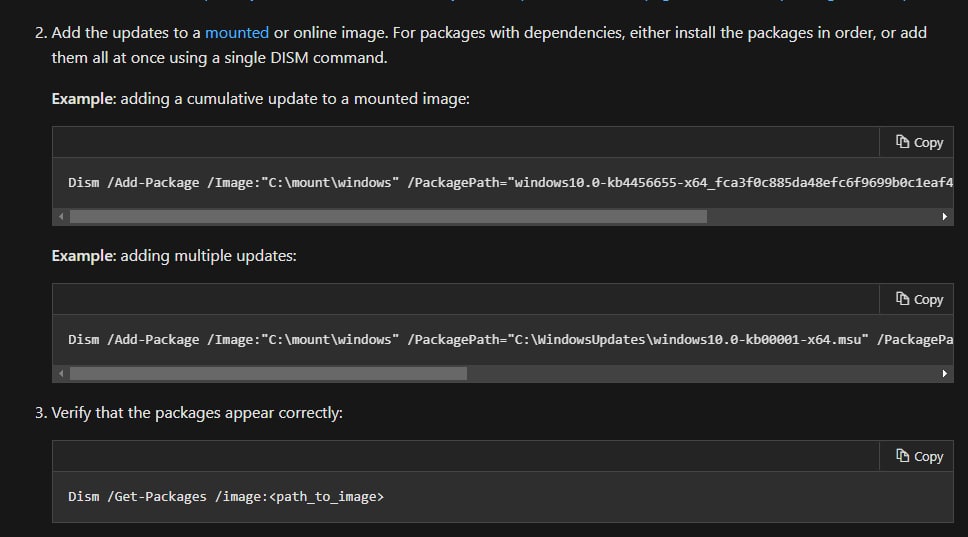
Task: Click empty scrollbar track in multiple updates block
Action: 700,373
